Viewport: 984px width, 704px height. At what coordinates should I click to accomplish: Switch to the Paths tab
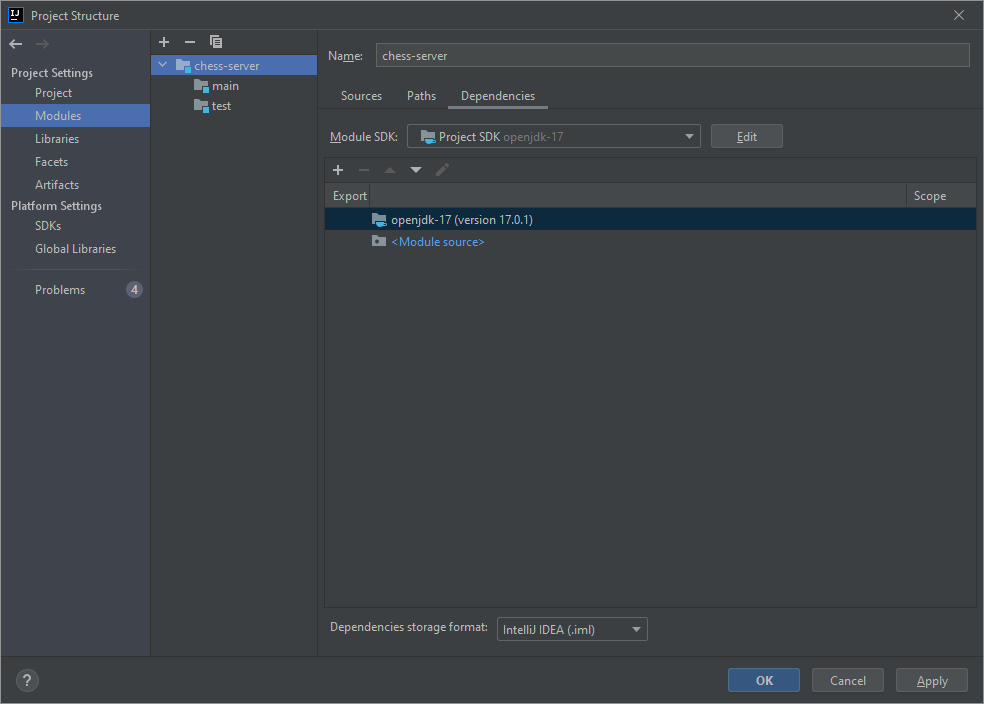pos(421,96)
